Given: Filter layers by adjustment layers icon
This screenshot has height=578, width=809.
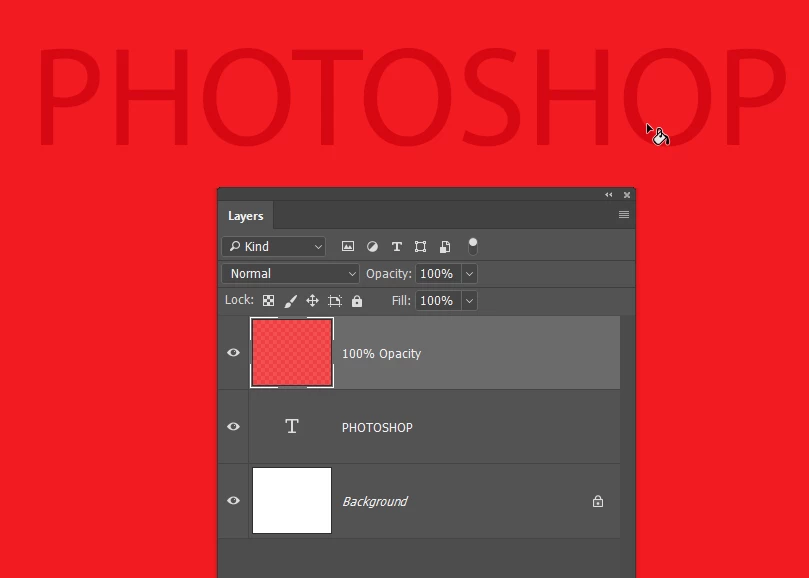Looking at the screenshot, I should tap(372, 247).
